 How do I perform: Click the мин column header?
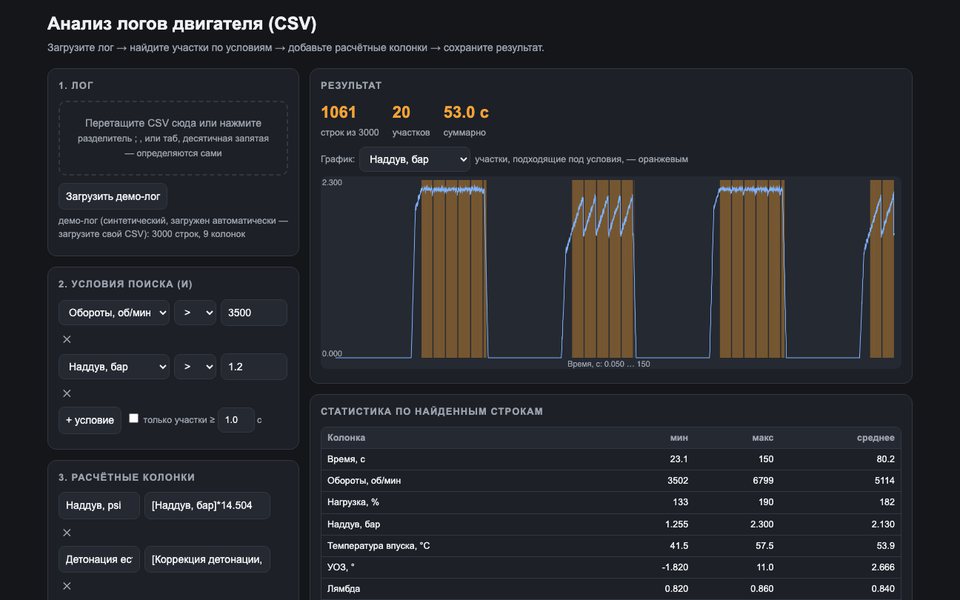pos(679,438)
